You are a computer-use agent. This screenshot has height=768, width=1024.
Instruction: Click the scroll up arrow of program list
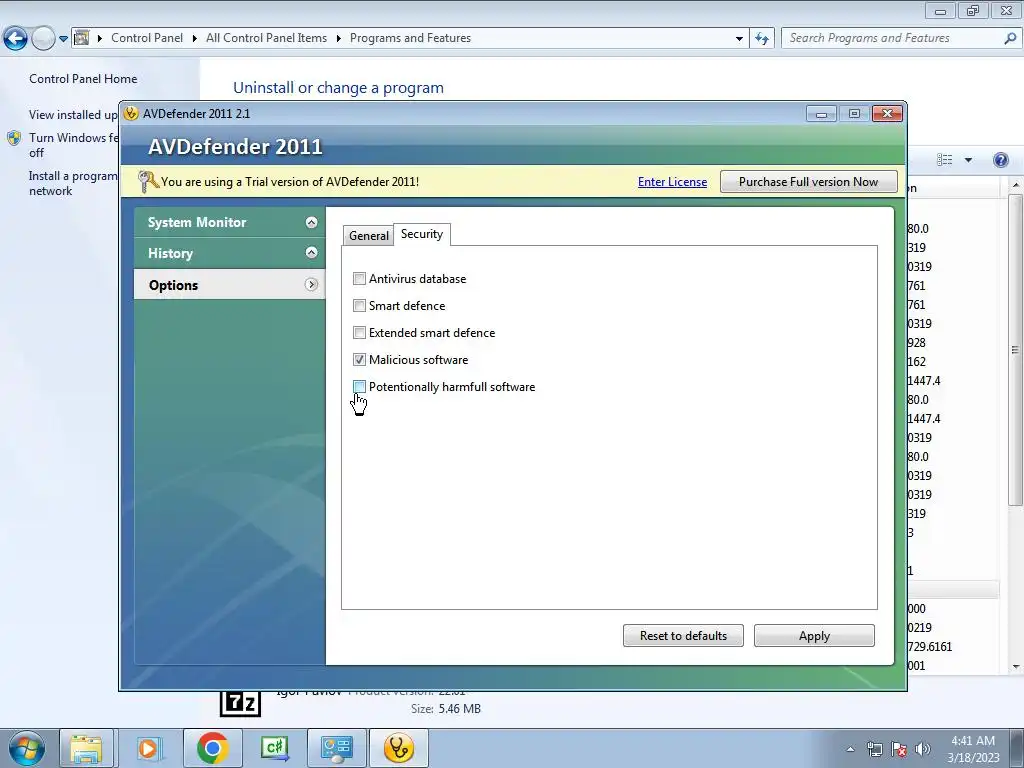1016,185
